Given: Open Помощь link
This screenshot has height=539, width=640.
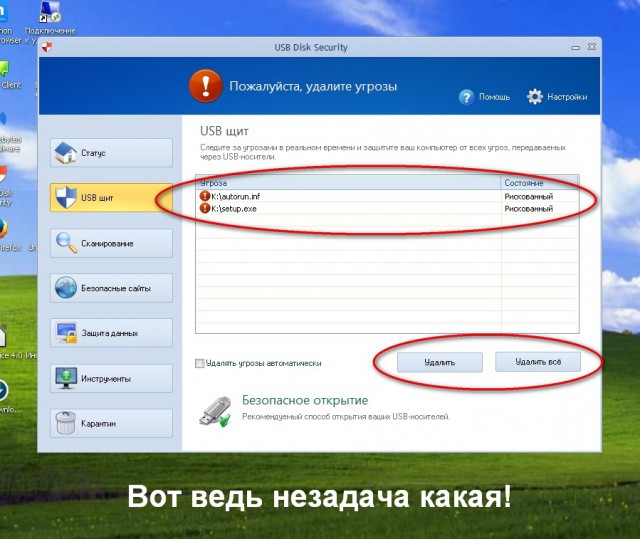Looking at the screenshot, I should pos(494,97).
